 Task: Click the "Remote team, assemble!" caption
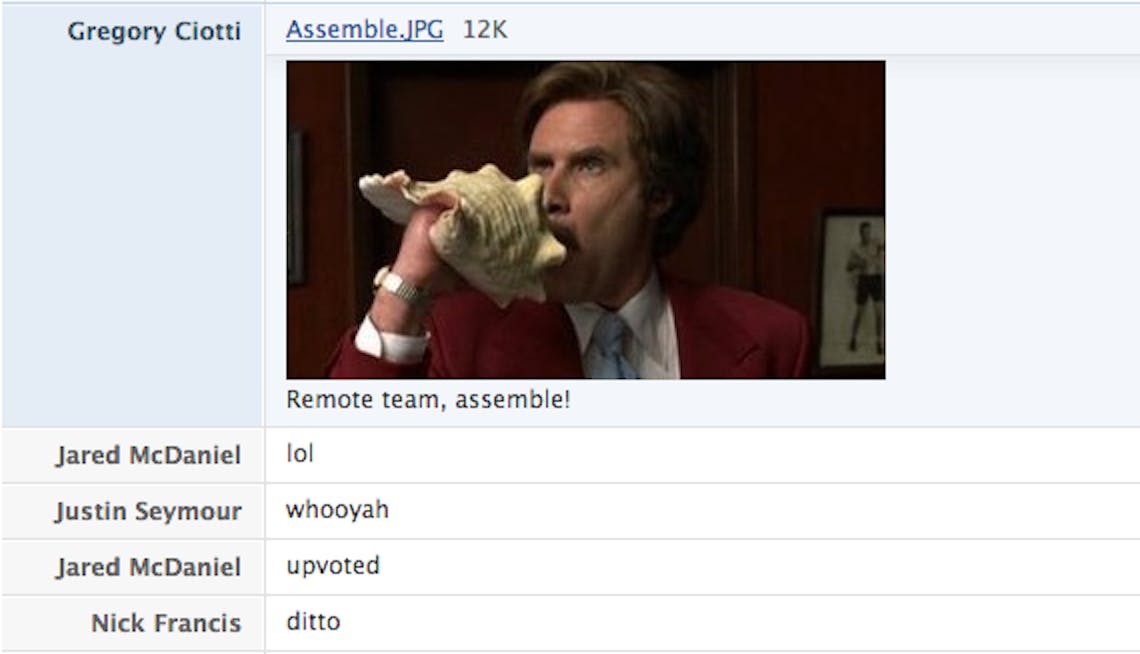428,399
